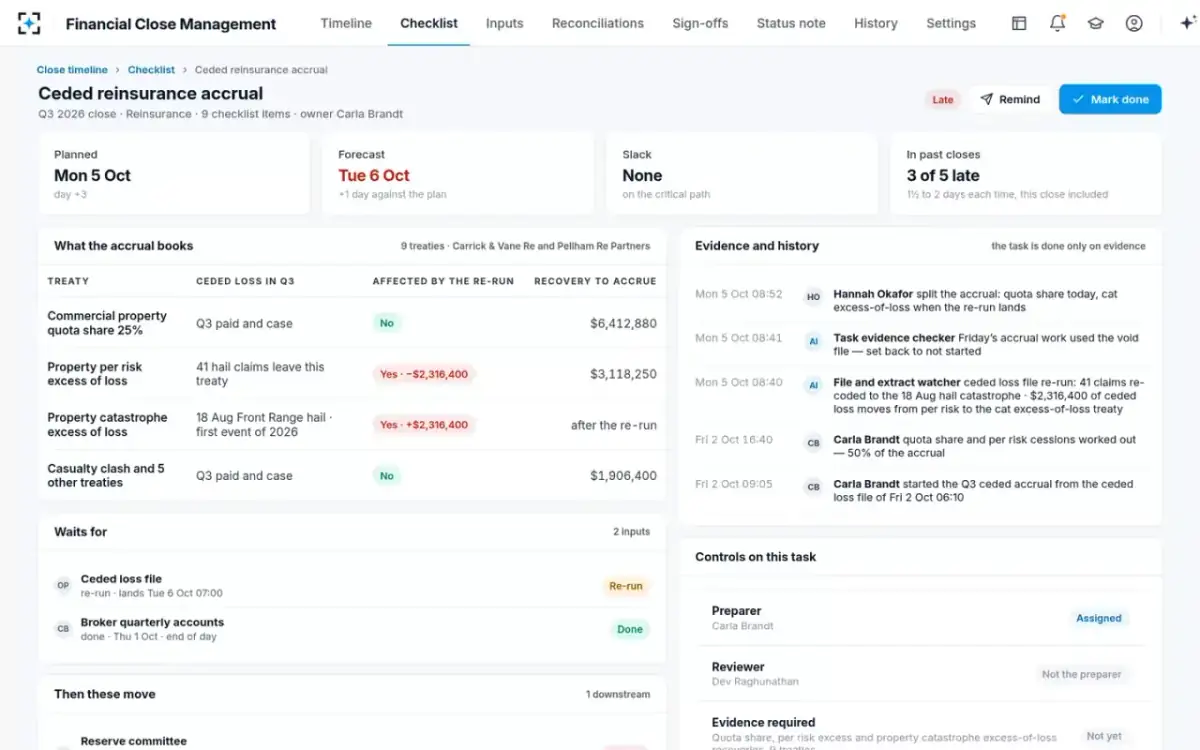Click the Assigned badge for Preparer

(1099, 618)
